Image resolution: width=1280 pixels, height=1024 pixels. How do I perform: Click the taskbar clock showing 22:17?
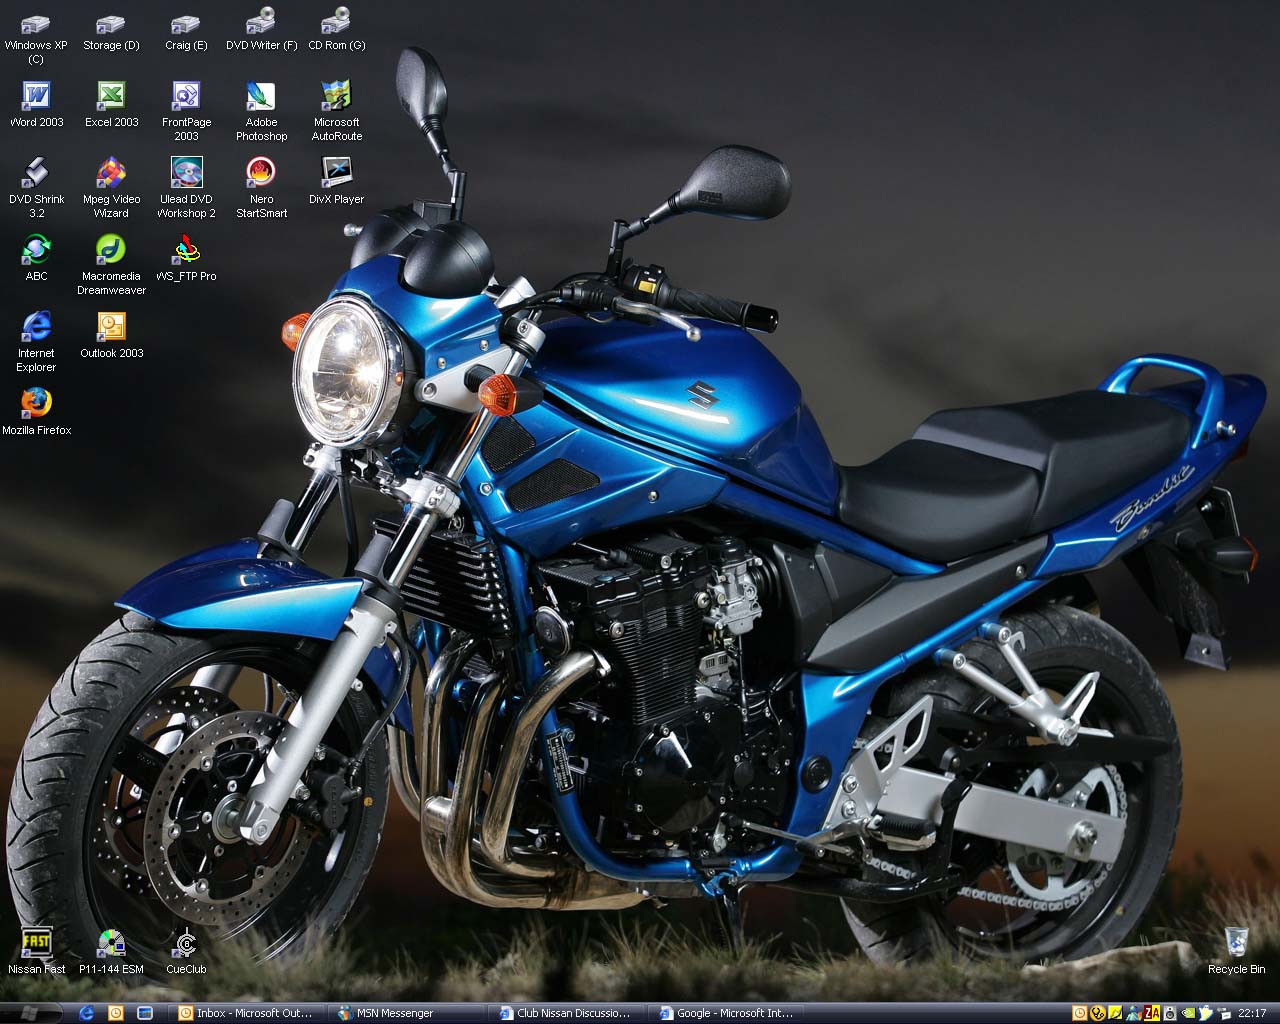[1252, 1013]
